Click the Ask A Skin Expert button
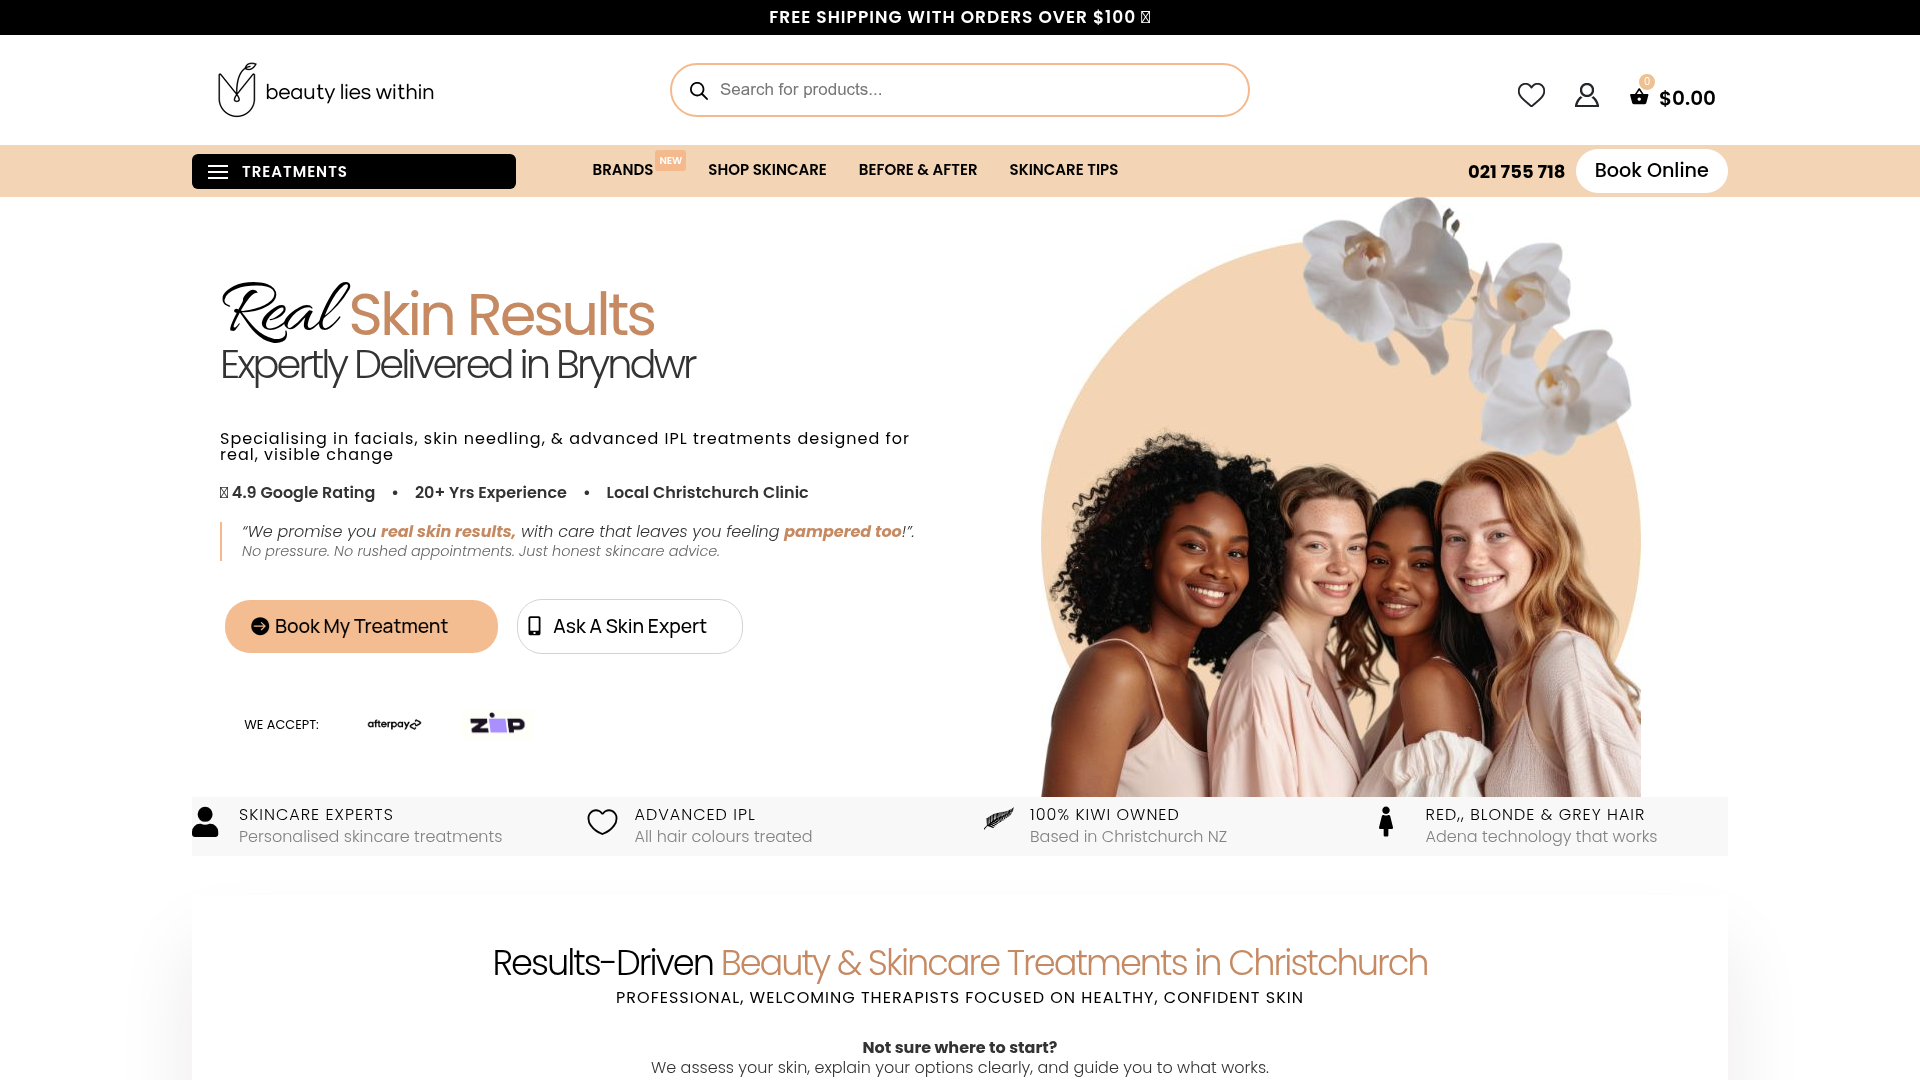Screen dimensions: 1920x1080 pos(629,626)
